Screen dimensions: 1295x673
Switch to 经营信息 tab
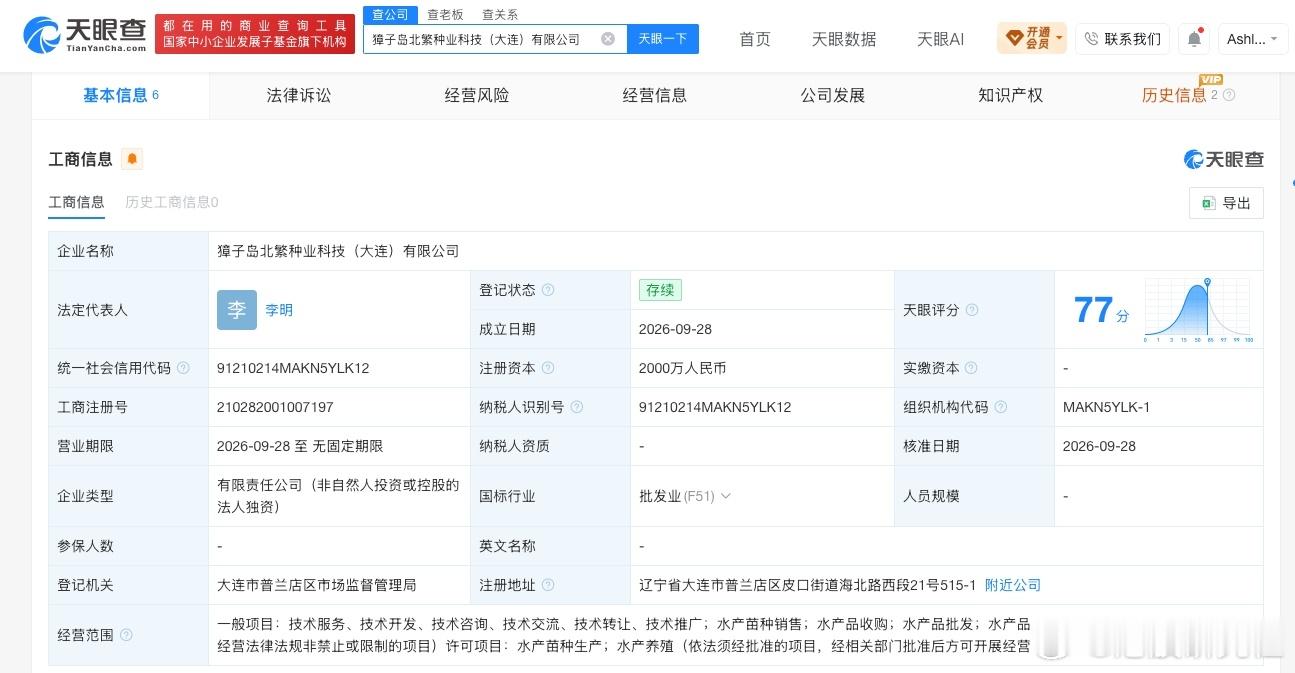coord(655,95)
